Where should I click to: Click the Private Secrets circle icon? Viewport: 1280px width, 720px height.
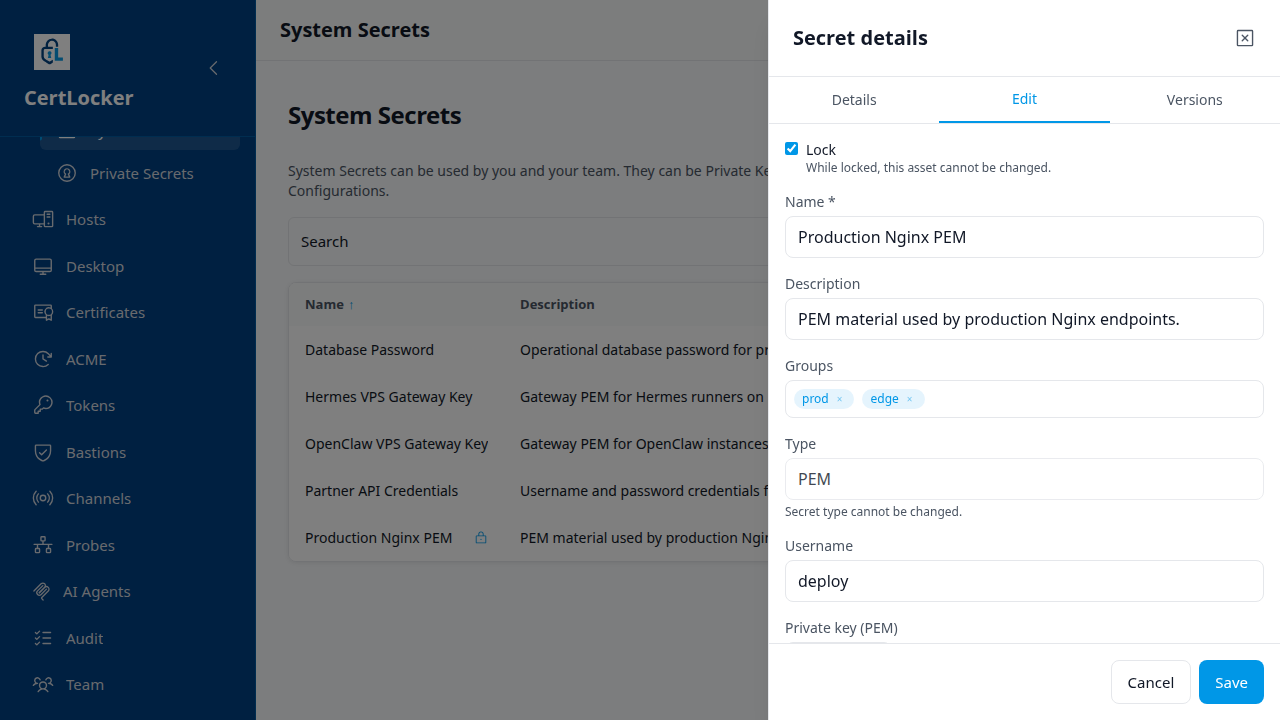tap(67, 174)
